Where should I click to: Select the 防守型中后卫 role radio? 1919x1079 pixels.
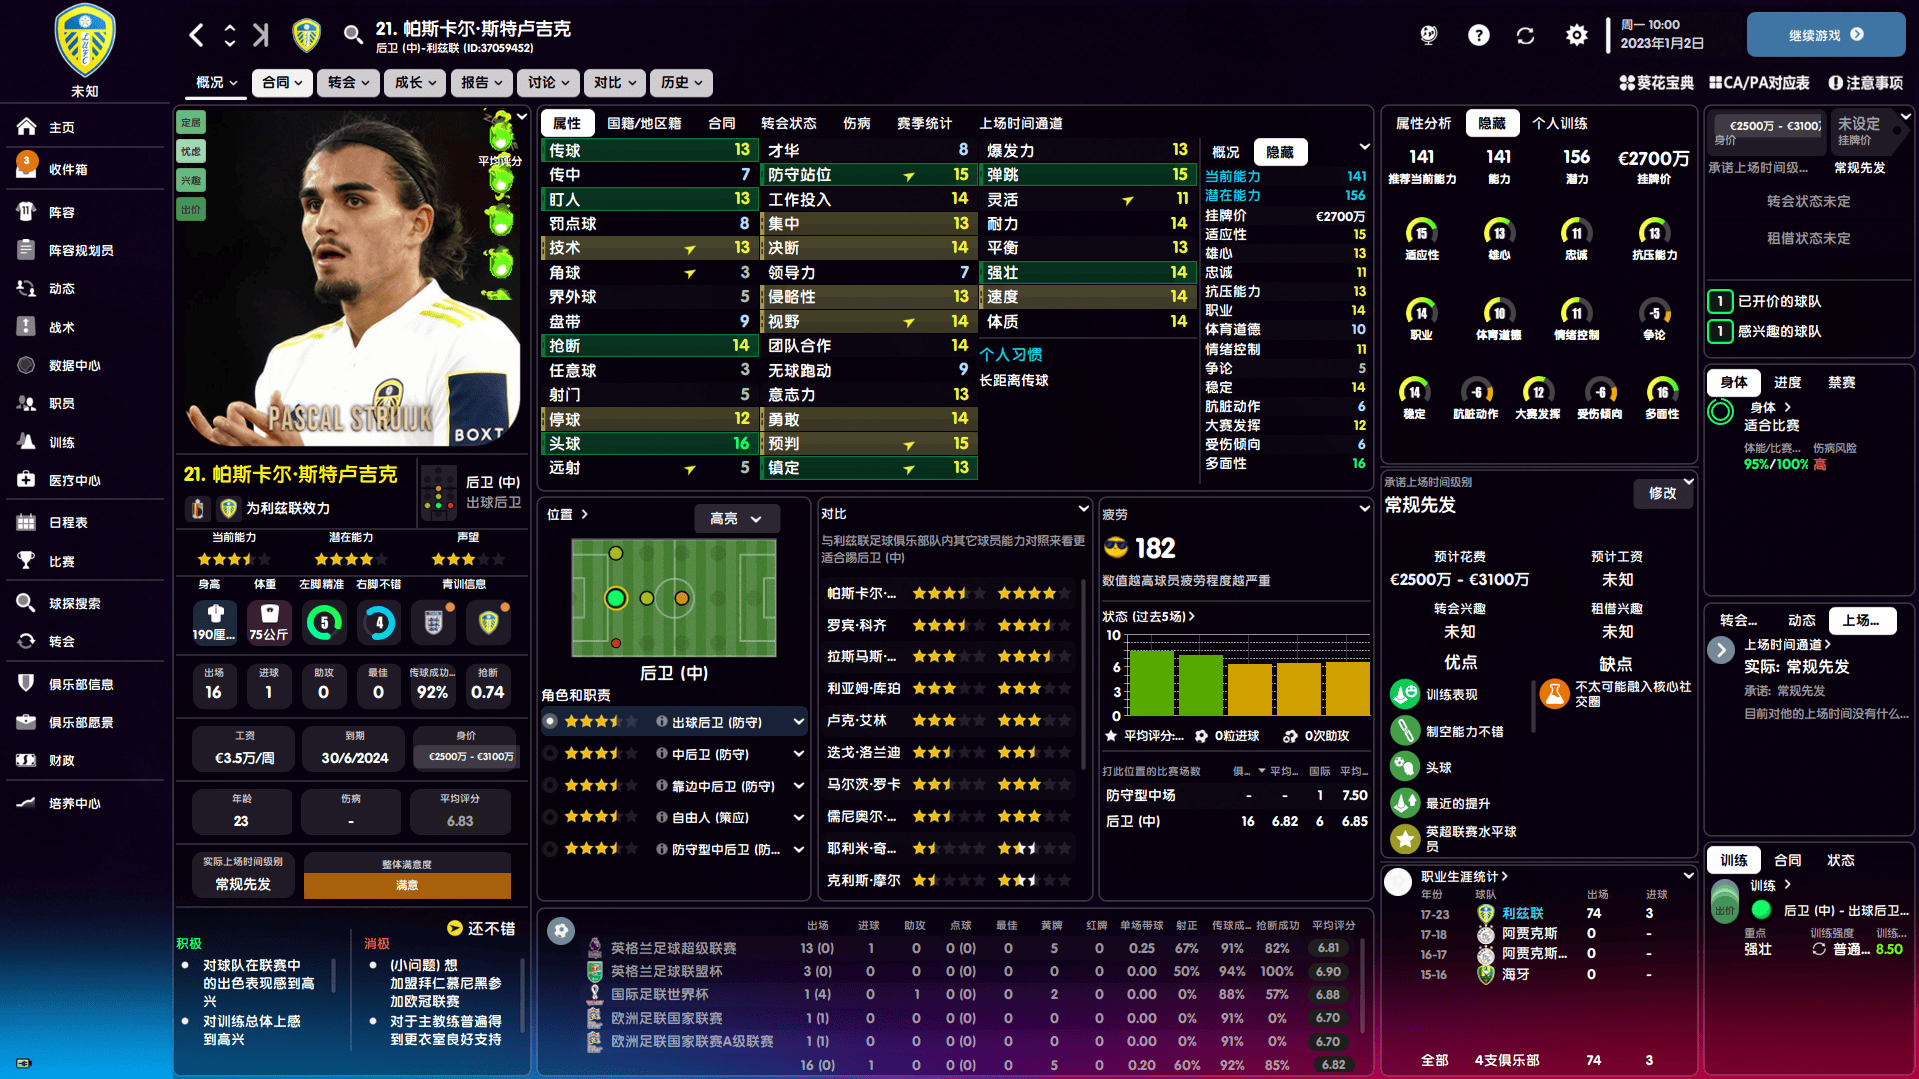coord(550,849)
